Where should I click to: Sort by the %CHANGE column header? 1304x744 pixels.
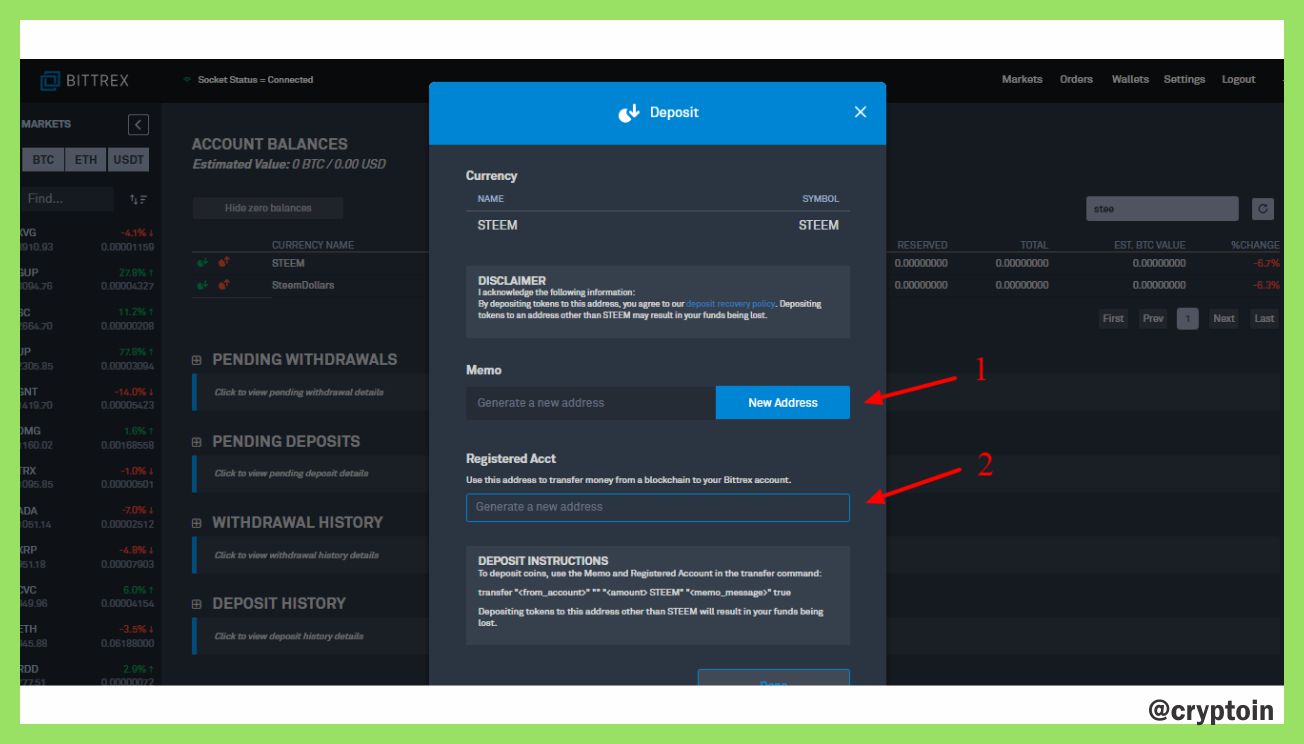(1255, 245)
